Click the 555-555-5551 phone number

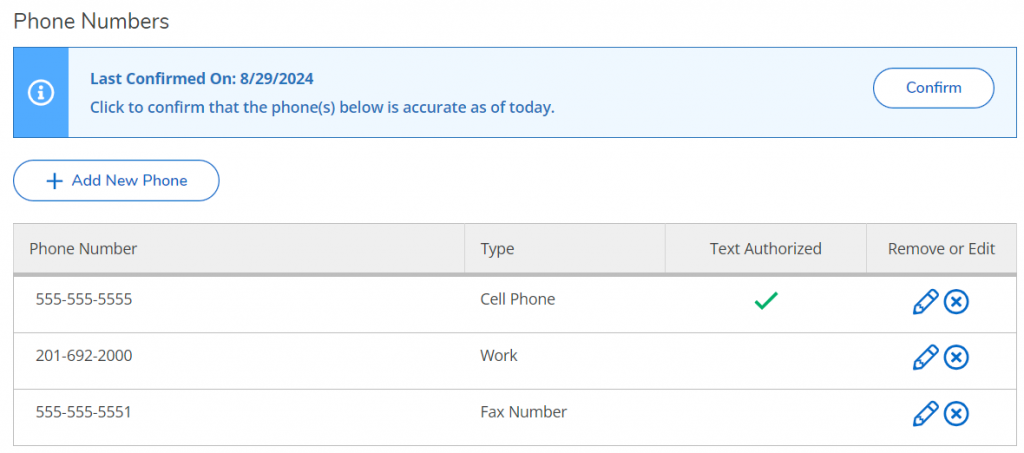[84, 412]
